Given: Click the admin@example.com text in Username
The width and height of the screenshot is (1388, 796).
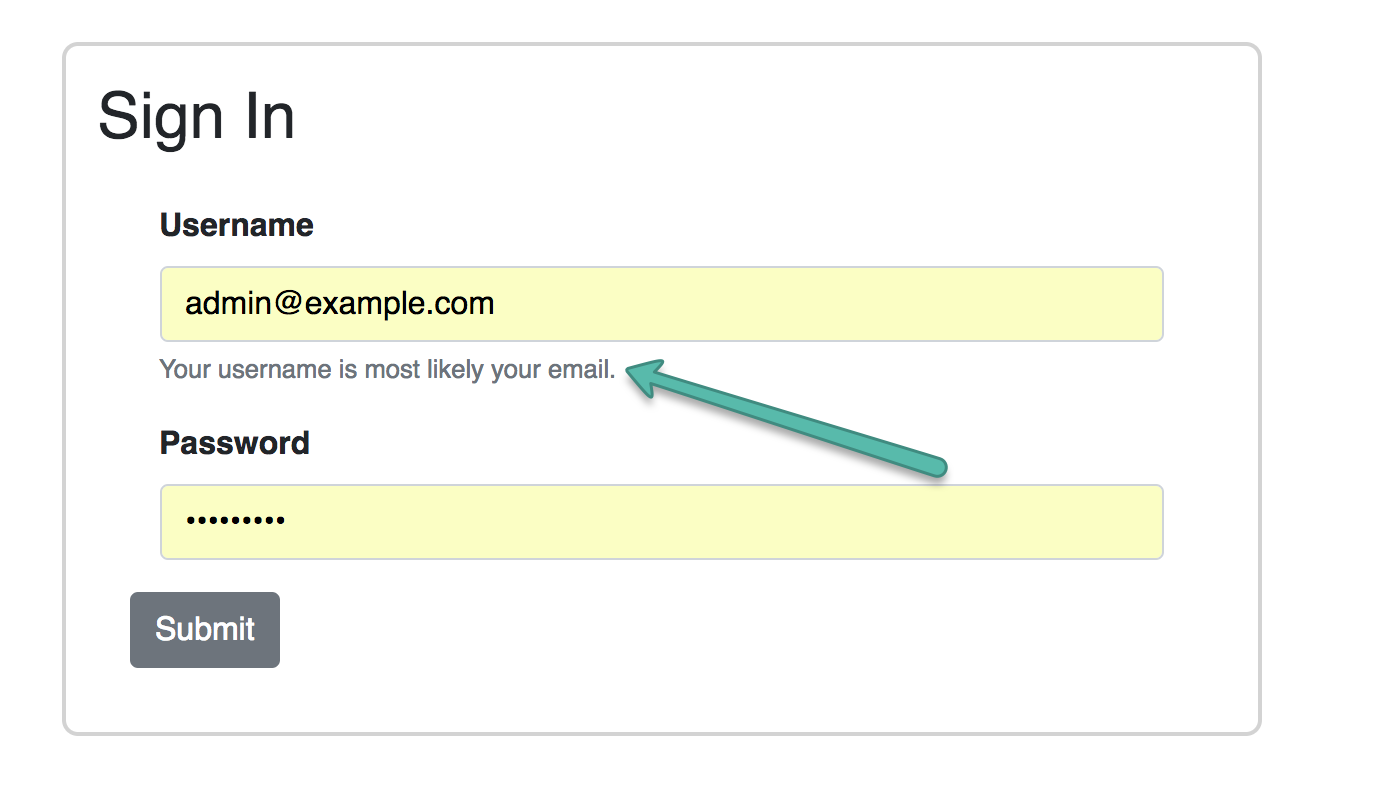Looking at the screenshot, I should tap(340, 304).
